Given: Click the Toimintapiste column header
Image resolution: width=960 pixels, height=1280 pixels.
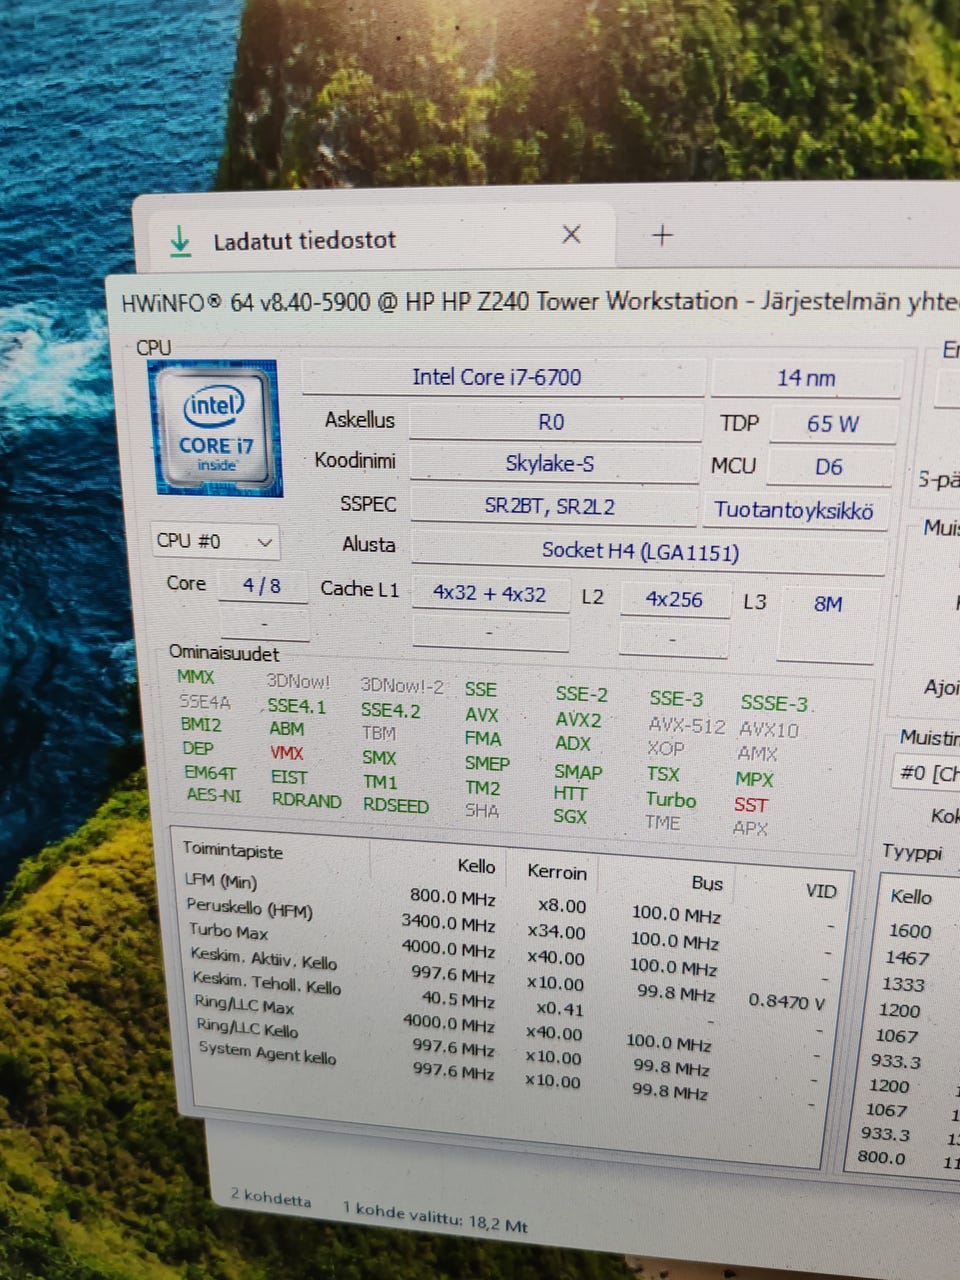Looking at the screenshot, I should 232,850.
